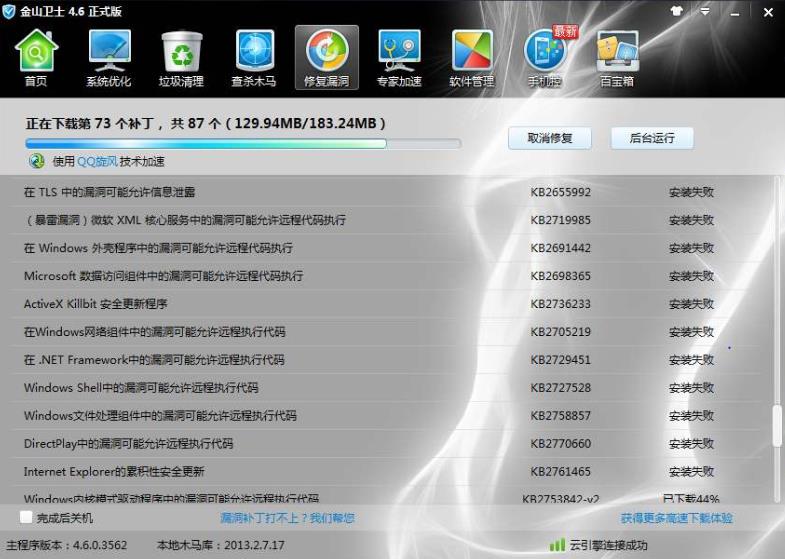The image size is (785, 559).
Task: Open 查杀木马 trojan scan icon
Action: point(254,58)
